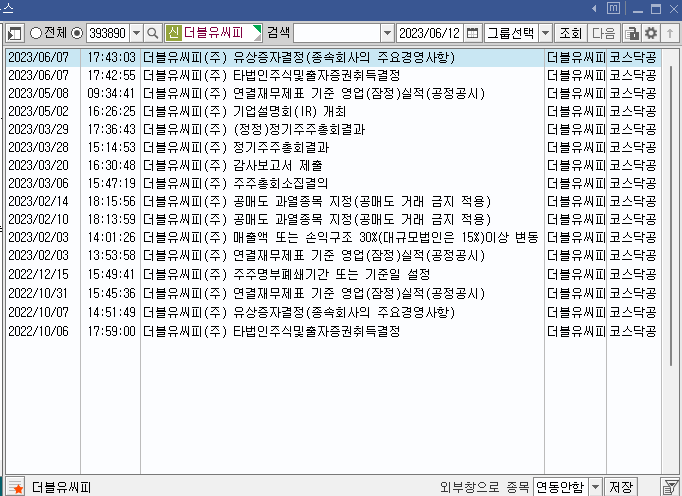This screenshot has height=496, width=682.
Task: Click the favorite star list icon at bottom
Action: tap(16, 487)
